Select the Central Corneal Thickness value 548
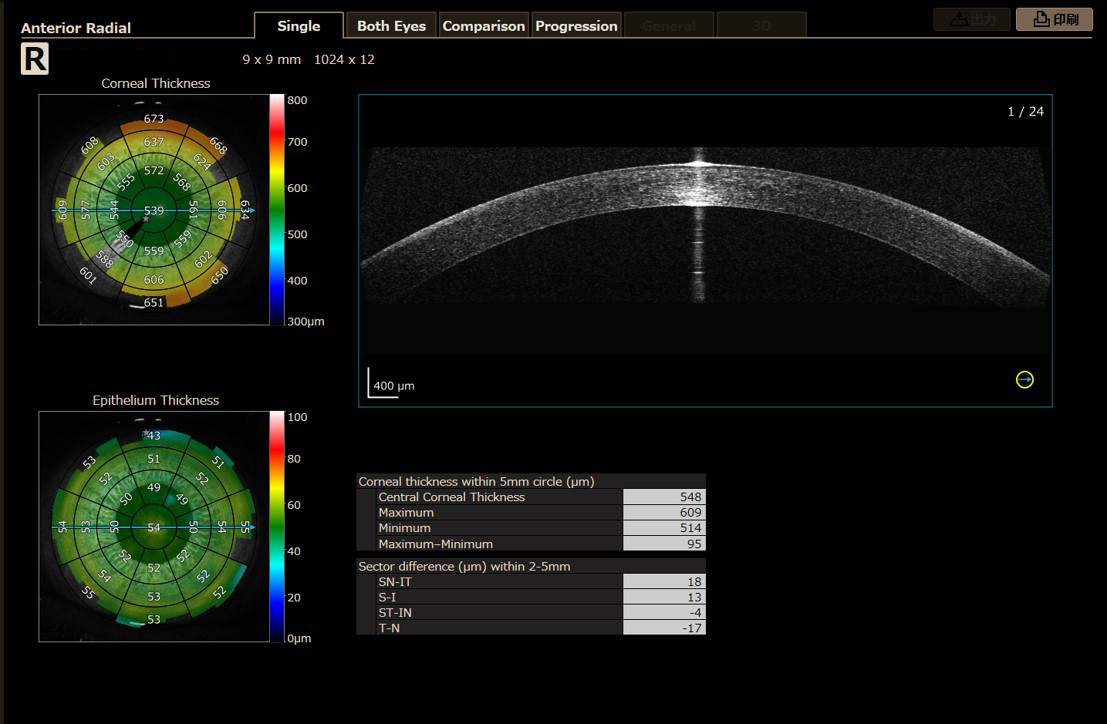 coord(664,497)
